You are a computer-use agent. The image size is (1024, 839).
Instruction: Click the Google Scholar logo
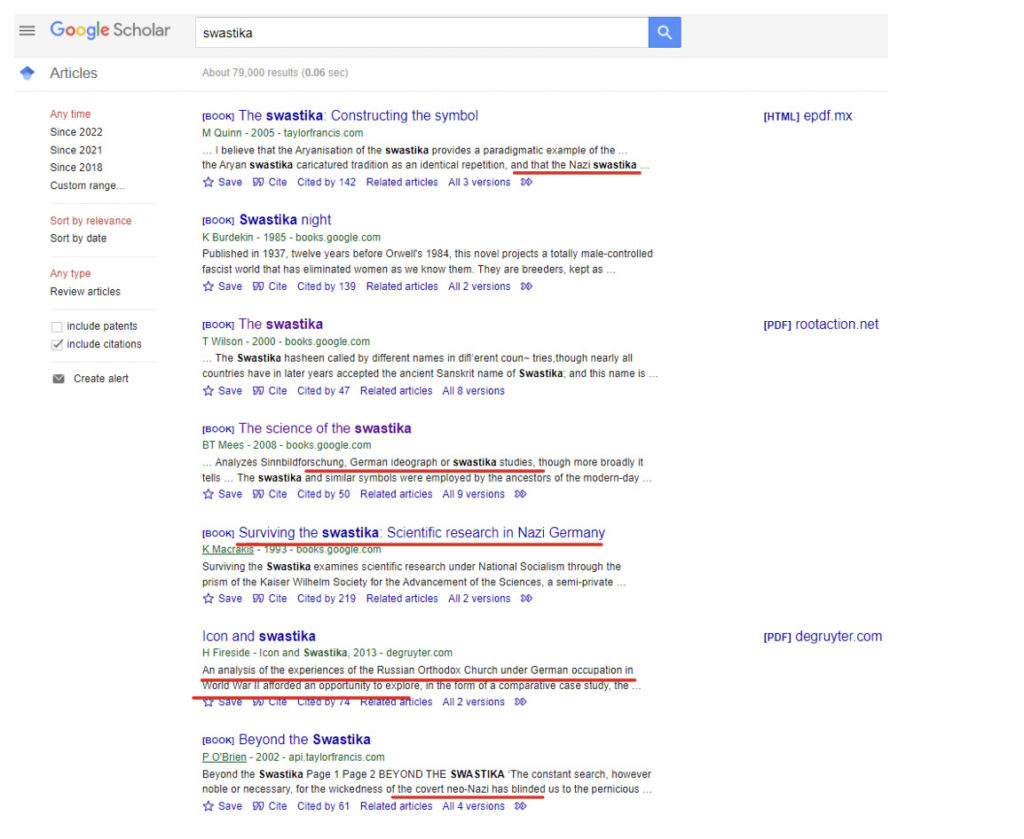coord(110,30)
